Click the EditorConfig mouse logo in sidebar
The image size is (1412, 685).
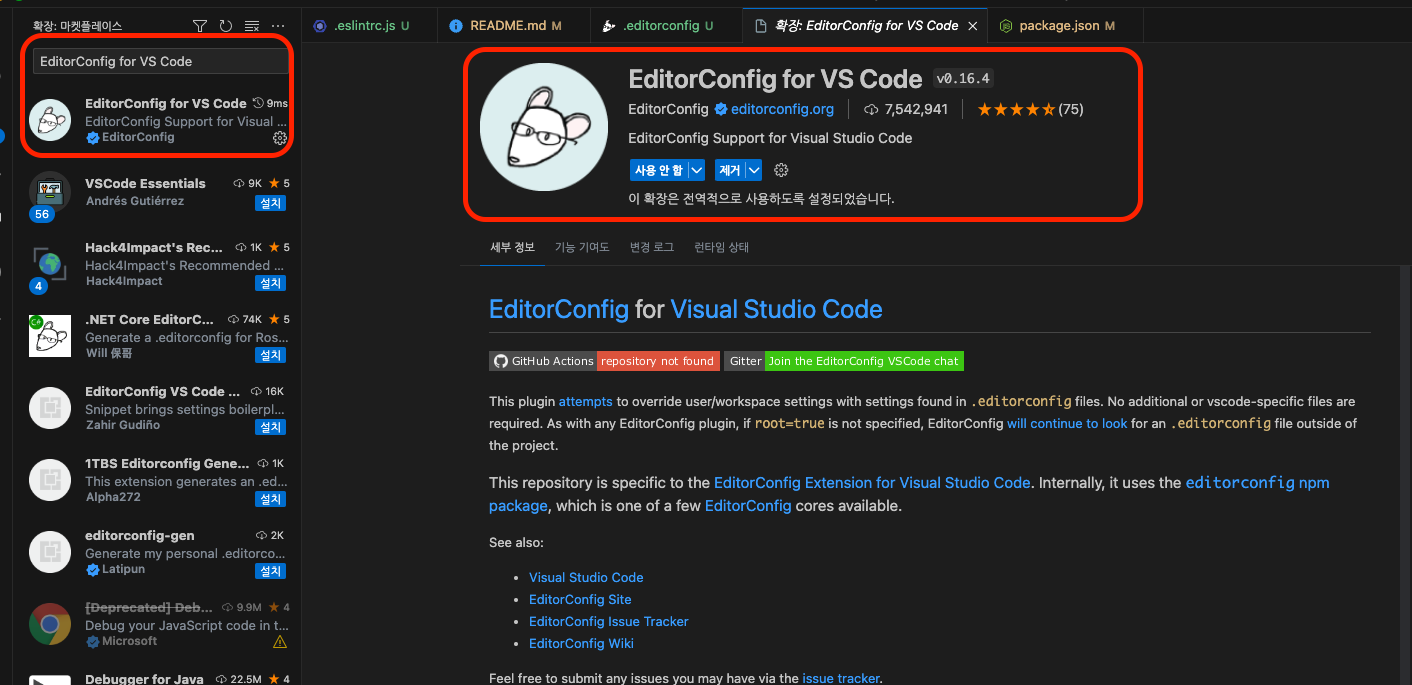49,120
